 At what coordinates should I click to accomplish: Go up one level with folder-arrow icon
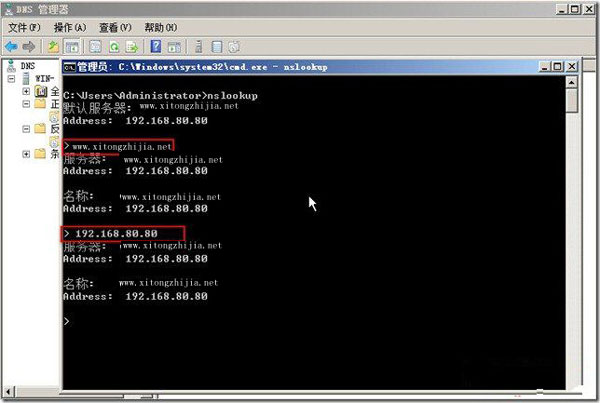53,47
